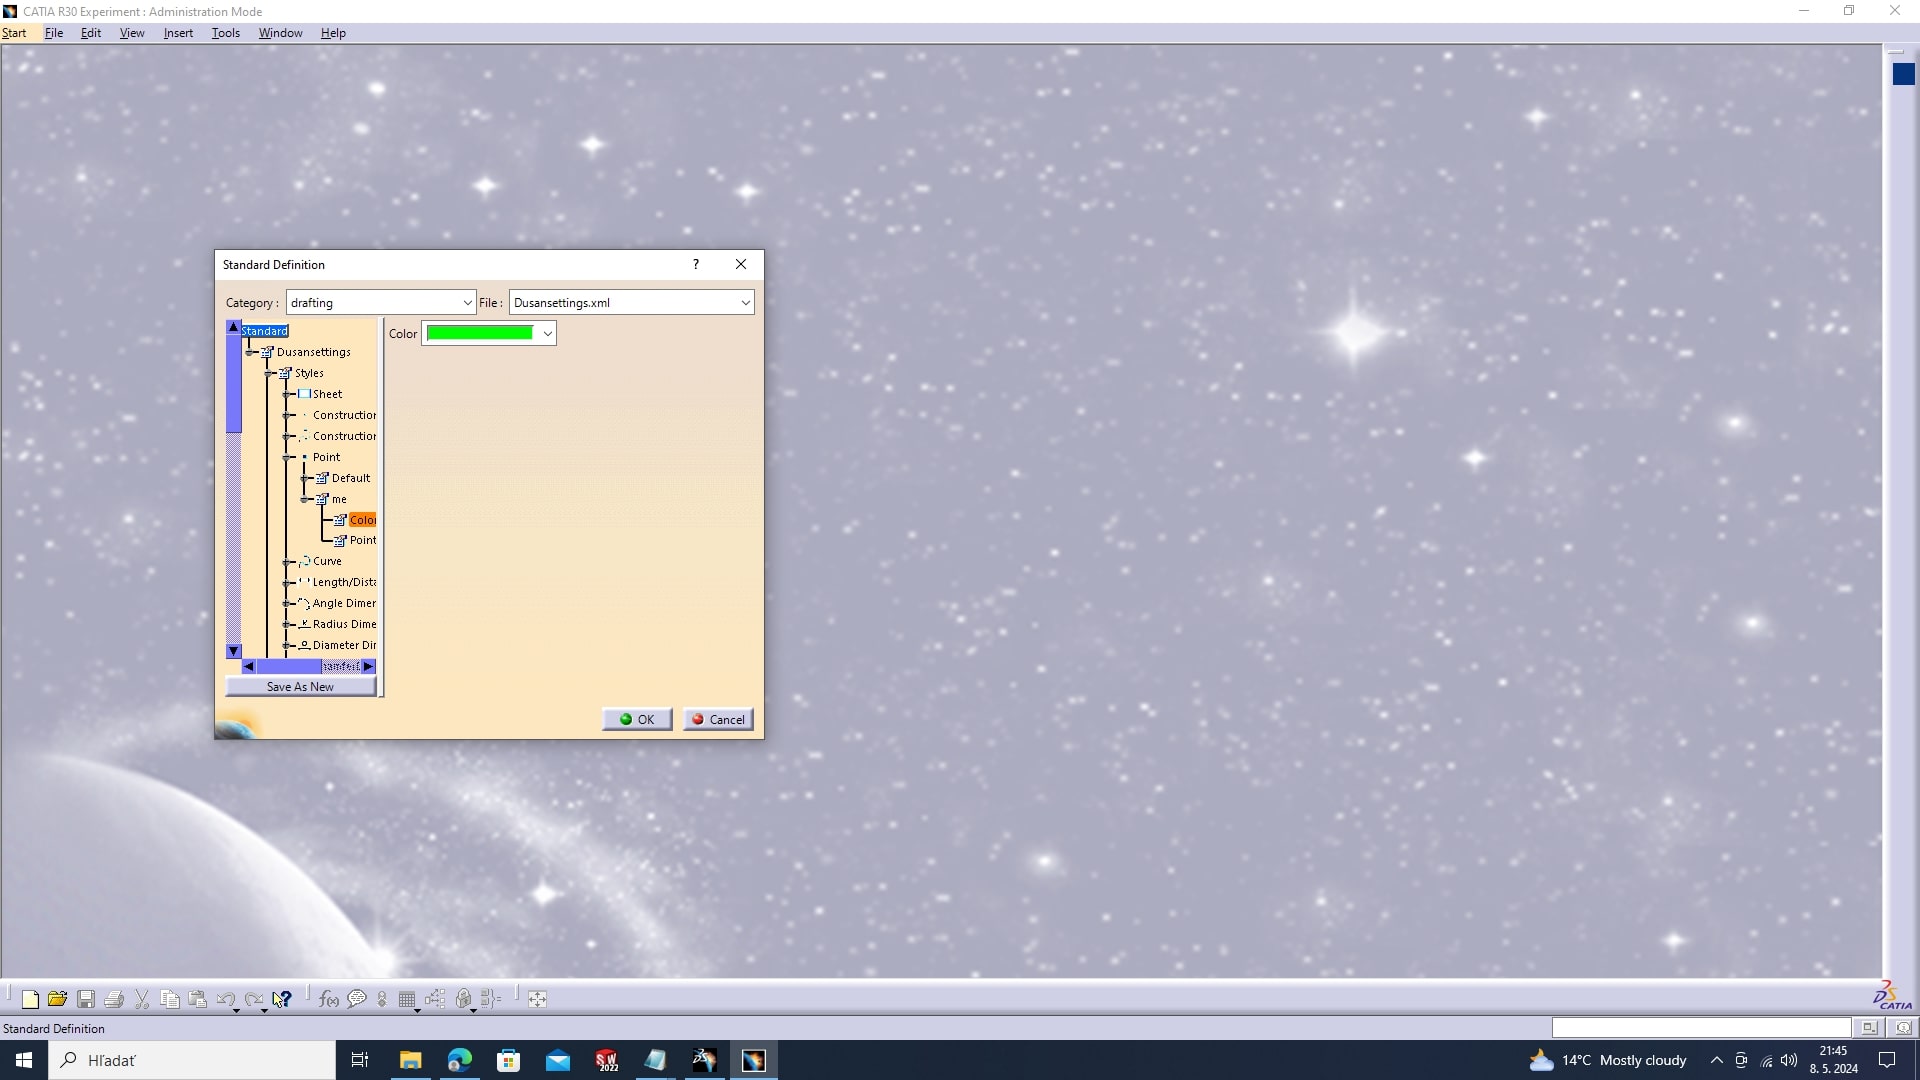Open the Help menu
This screenshot has width=1920, height=1080.
click(x=333, y=33)
